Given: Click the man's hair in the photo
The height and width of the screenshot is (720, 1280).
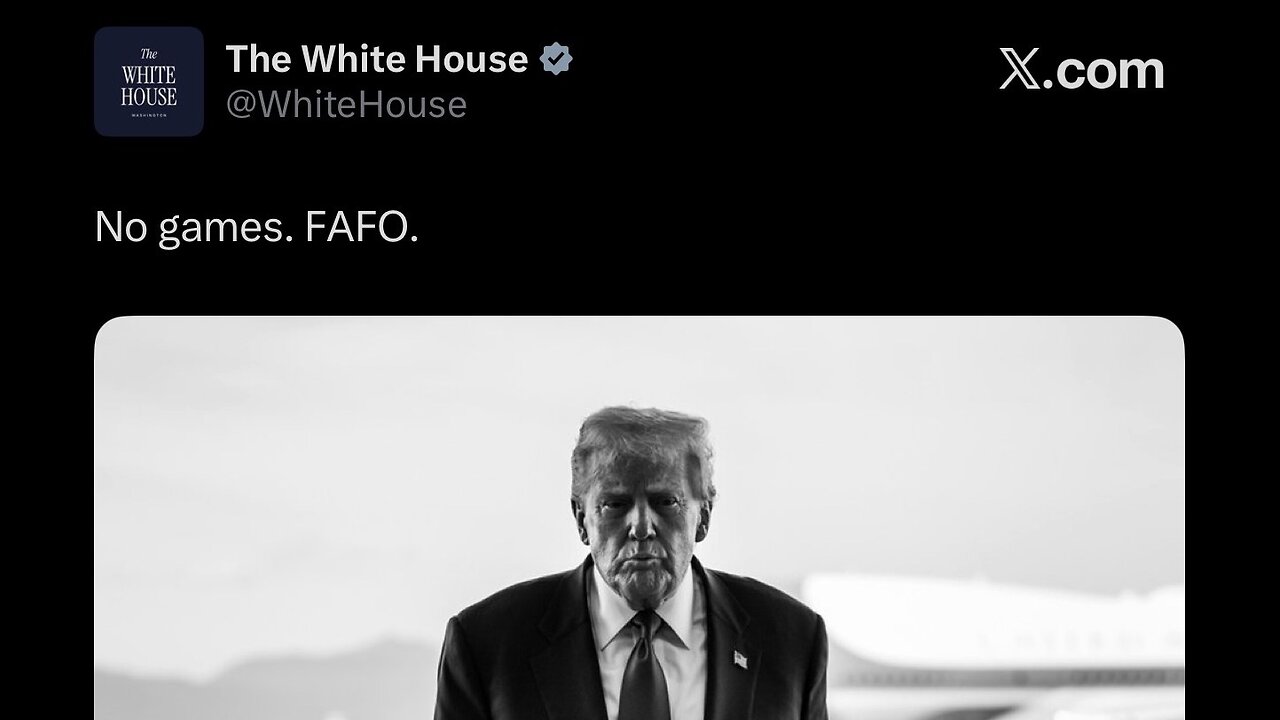Looking at the screenshot, I should click(x=640, y=440).
